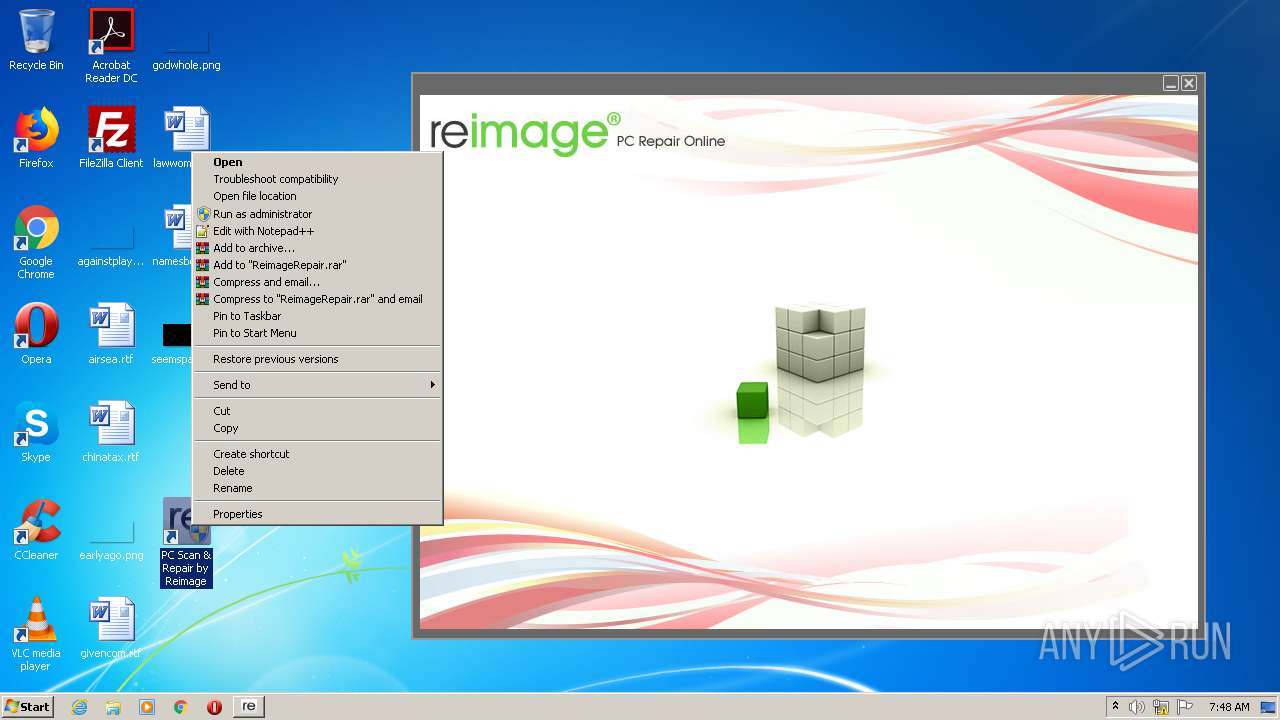Open Windows Media Player taskbar icon

[x=147, y=707]
